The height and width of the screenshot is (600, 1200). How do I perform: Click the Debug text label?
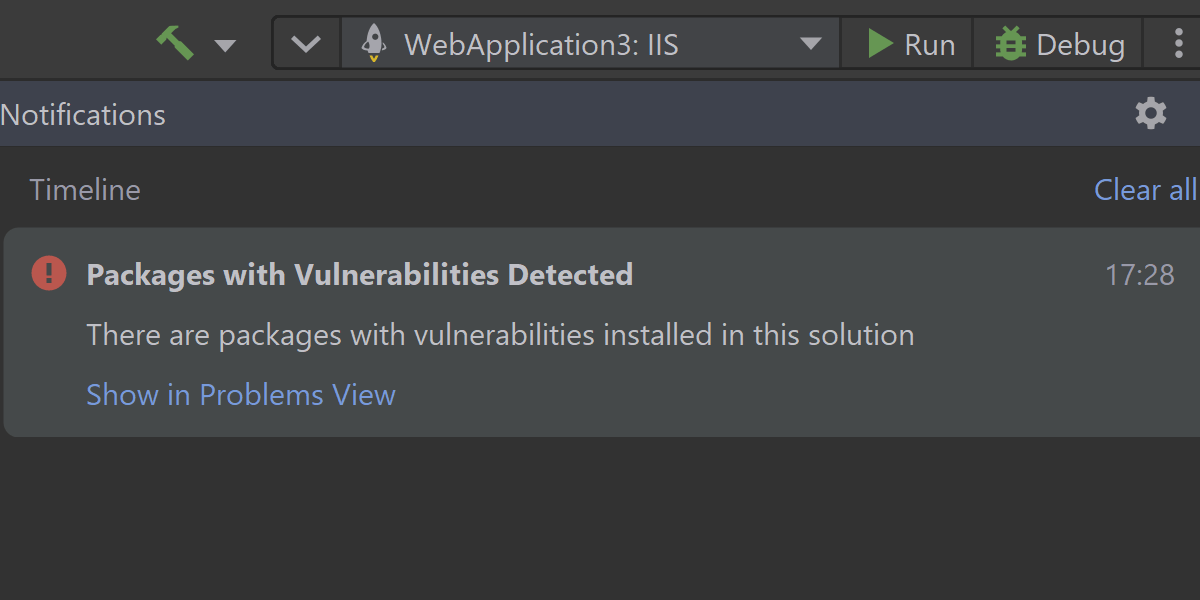pyautogui.click(x=1080, y=45)
